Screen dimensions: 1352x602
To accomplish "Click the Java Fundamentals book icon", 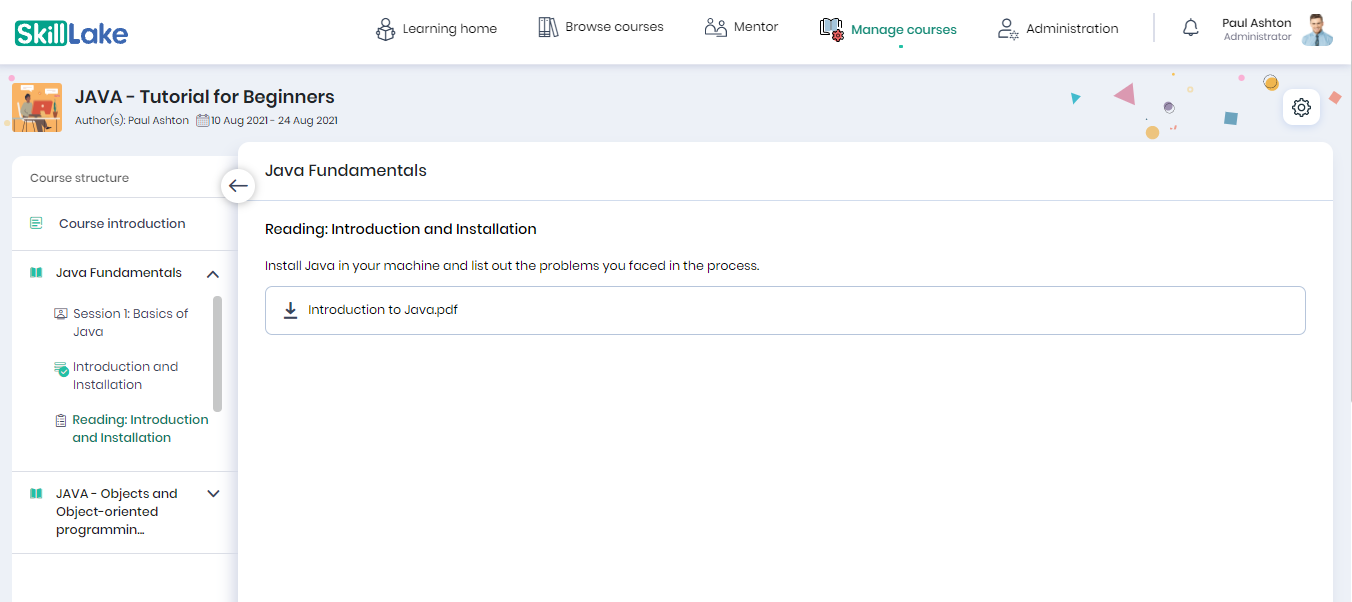I will tap(36, 273).
